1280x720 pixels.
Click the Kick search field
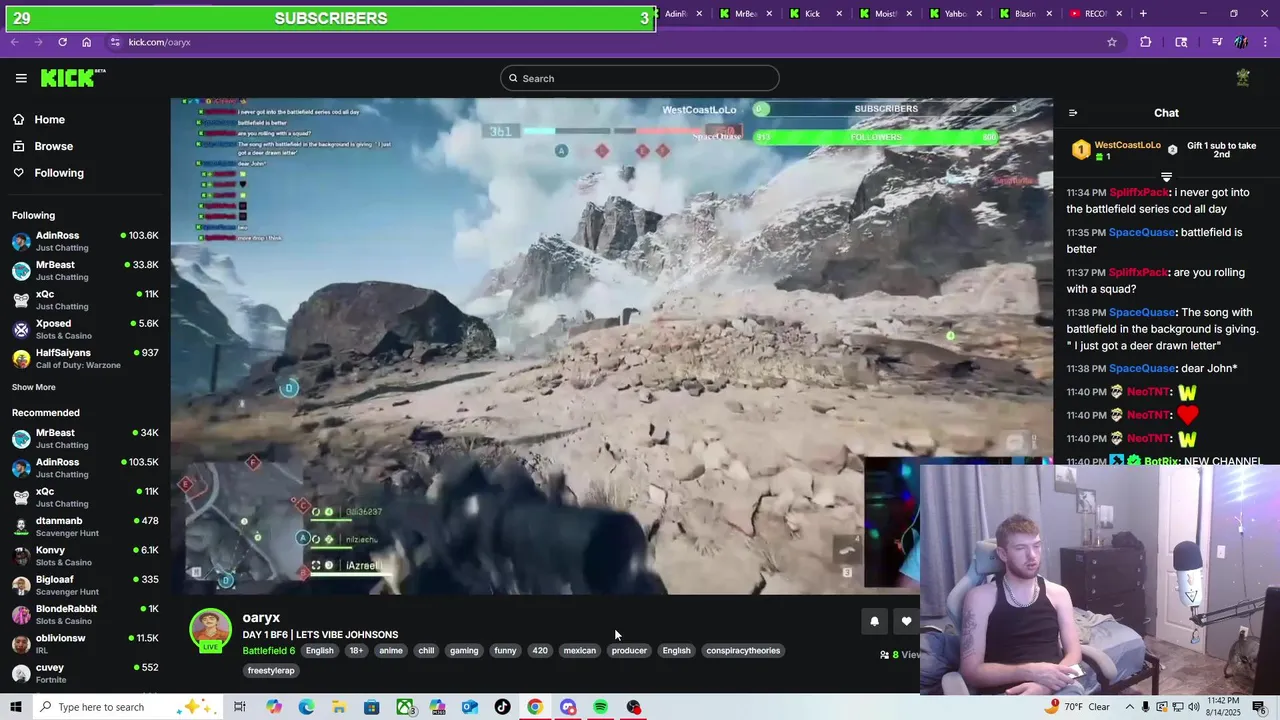point(640,78)
